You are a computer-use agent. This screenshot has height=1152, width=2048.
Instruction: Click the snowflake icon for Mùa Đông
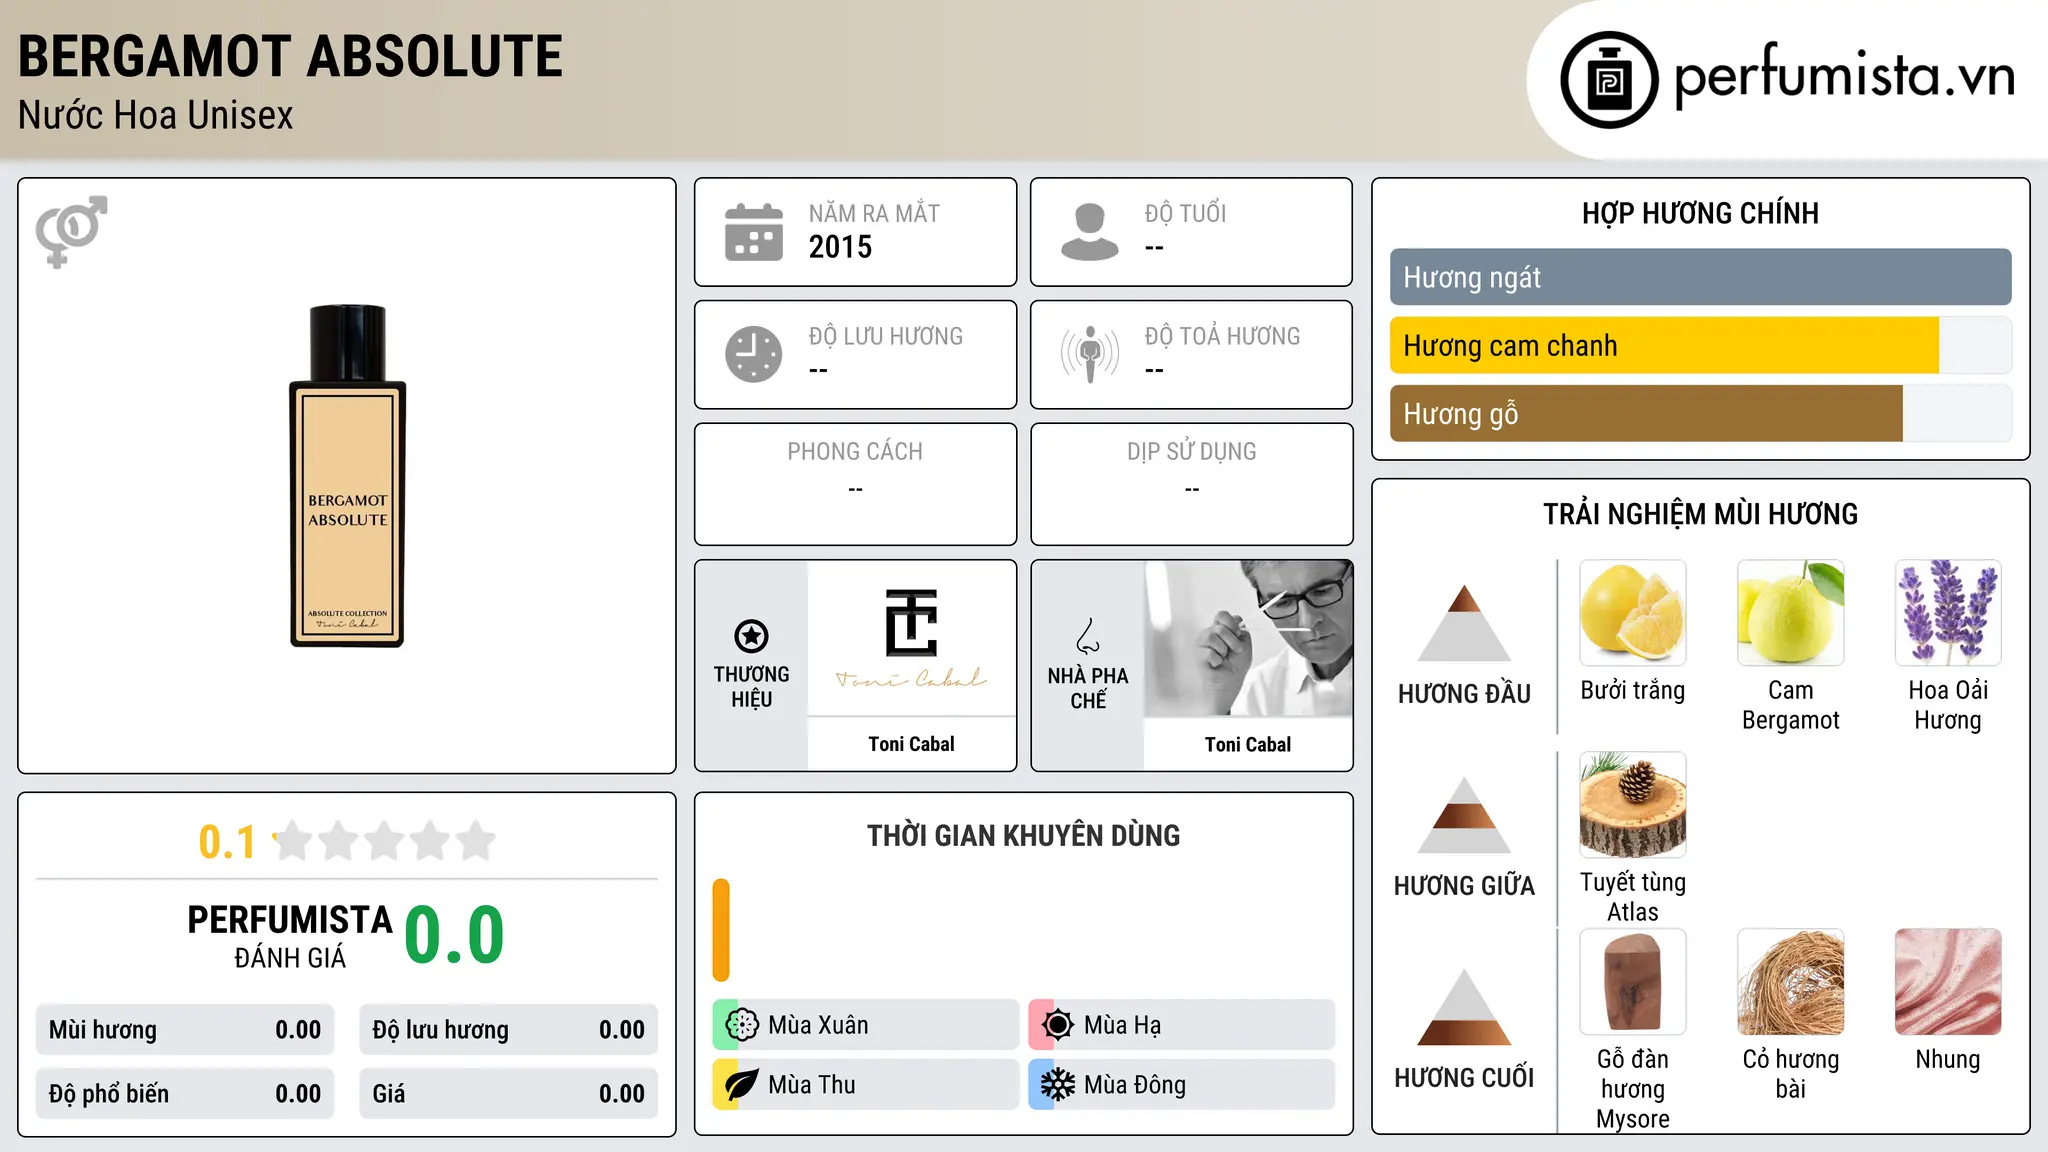tap(1057, 1084)
